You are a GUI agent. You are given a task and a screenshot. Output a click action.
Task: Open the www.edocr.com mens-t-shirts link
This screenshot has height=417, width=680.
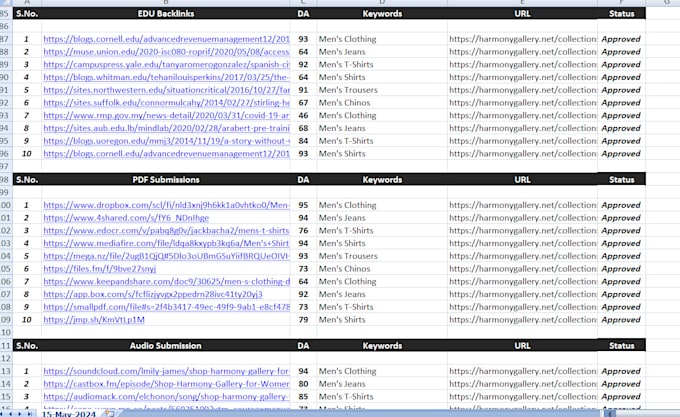point(166,231)
